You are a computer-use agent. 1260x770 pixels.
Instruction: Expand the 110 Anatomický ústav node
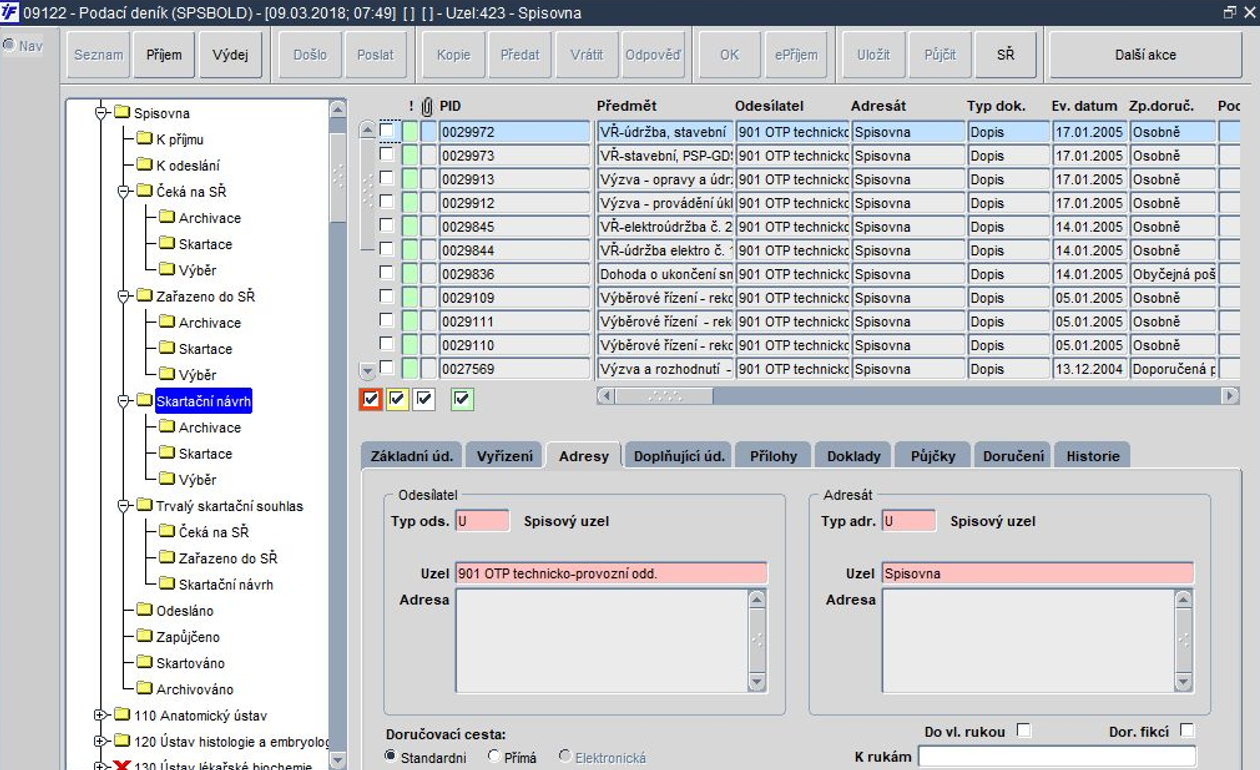(100, 715)
